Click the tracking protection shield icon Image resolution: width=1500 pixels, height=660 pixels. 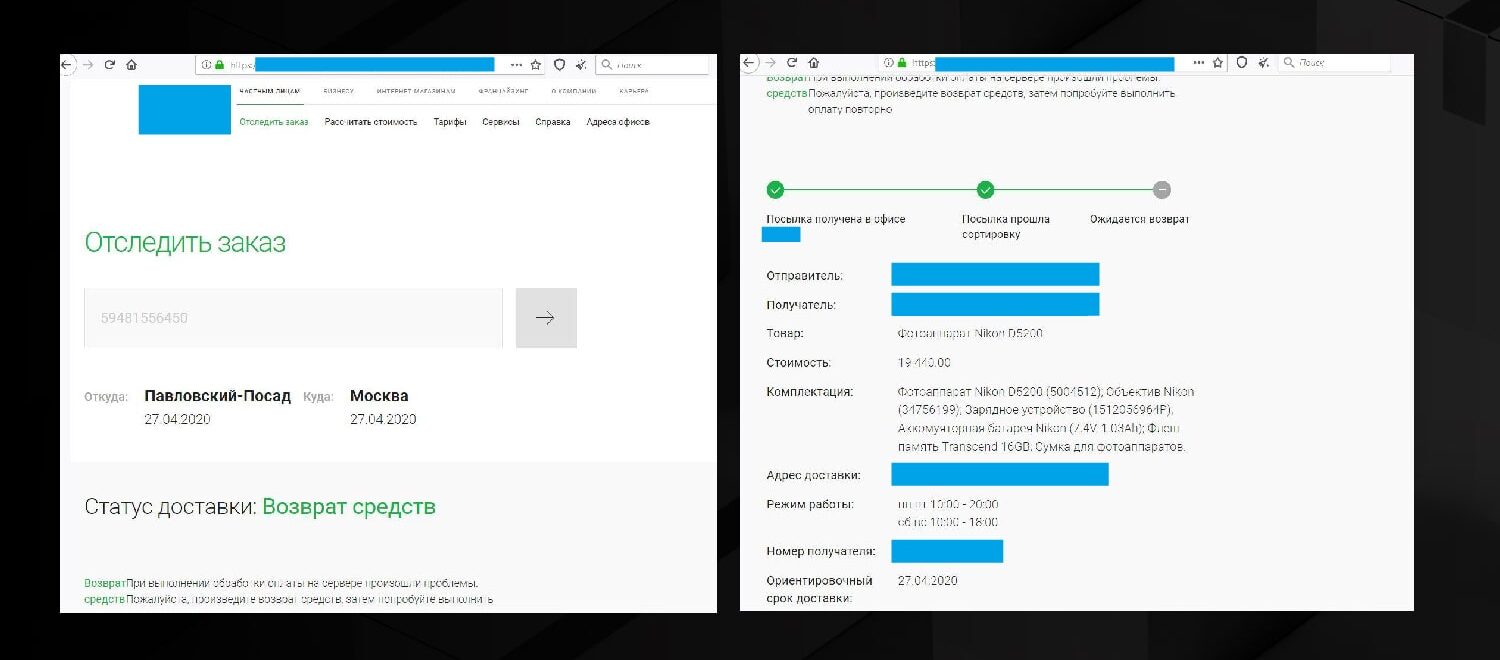click(558, 63)
